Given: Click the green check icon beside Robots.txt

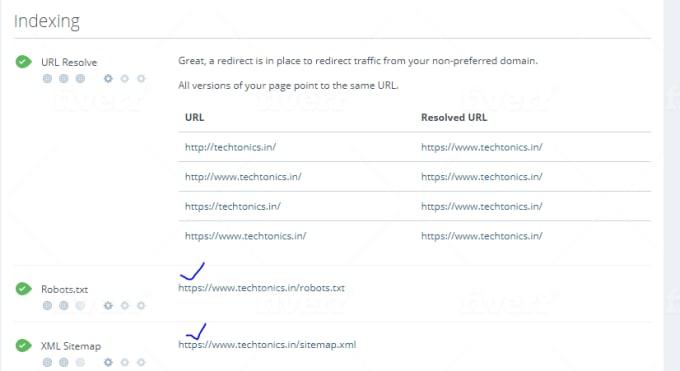Looking at the screenshot, I should pyautogui.click(x=23, y=289).
